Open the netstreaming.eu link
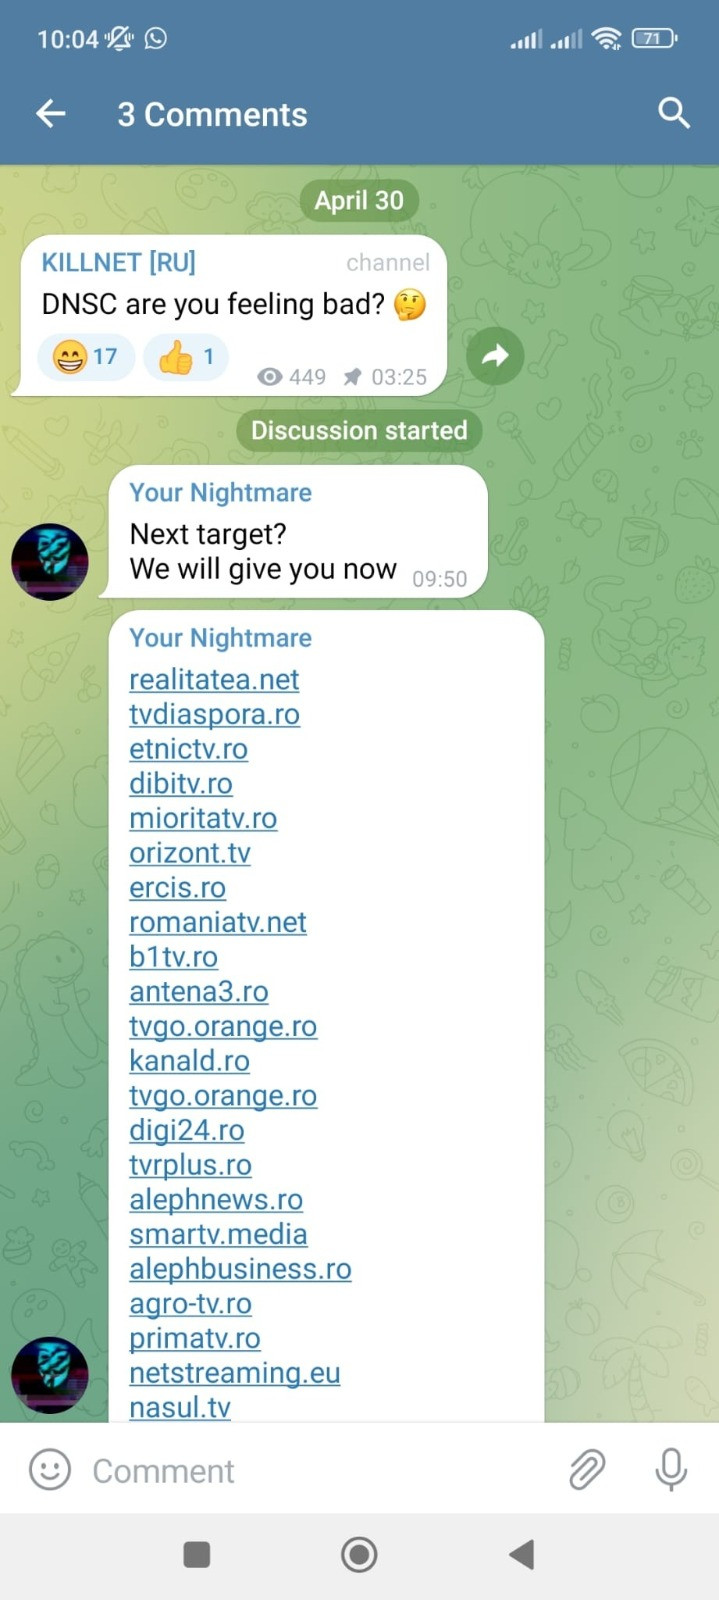 tap(235, 1373)
